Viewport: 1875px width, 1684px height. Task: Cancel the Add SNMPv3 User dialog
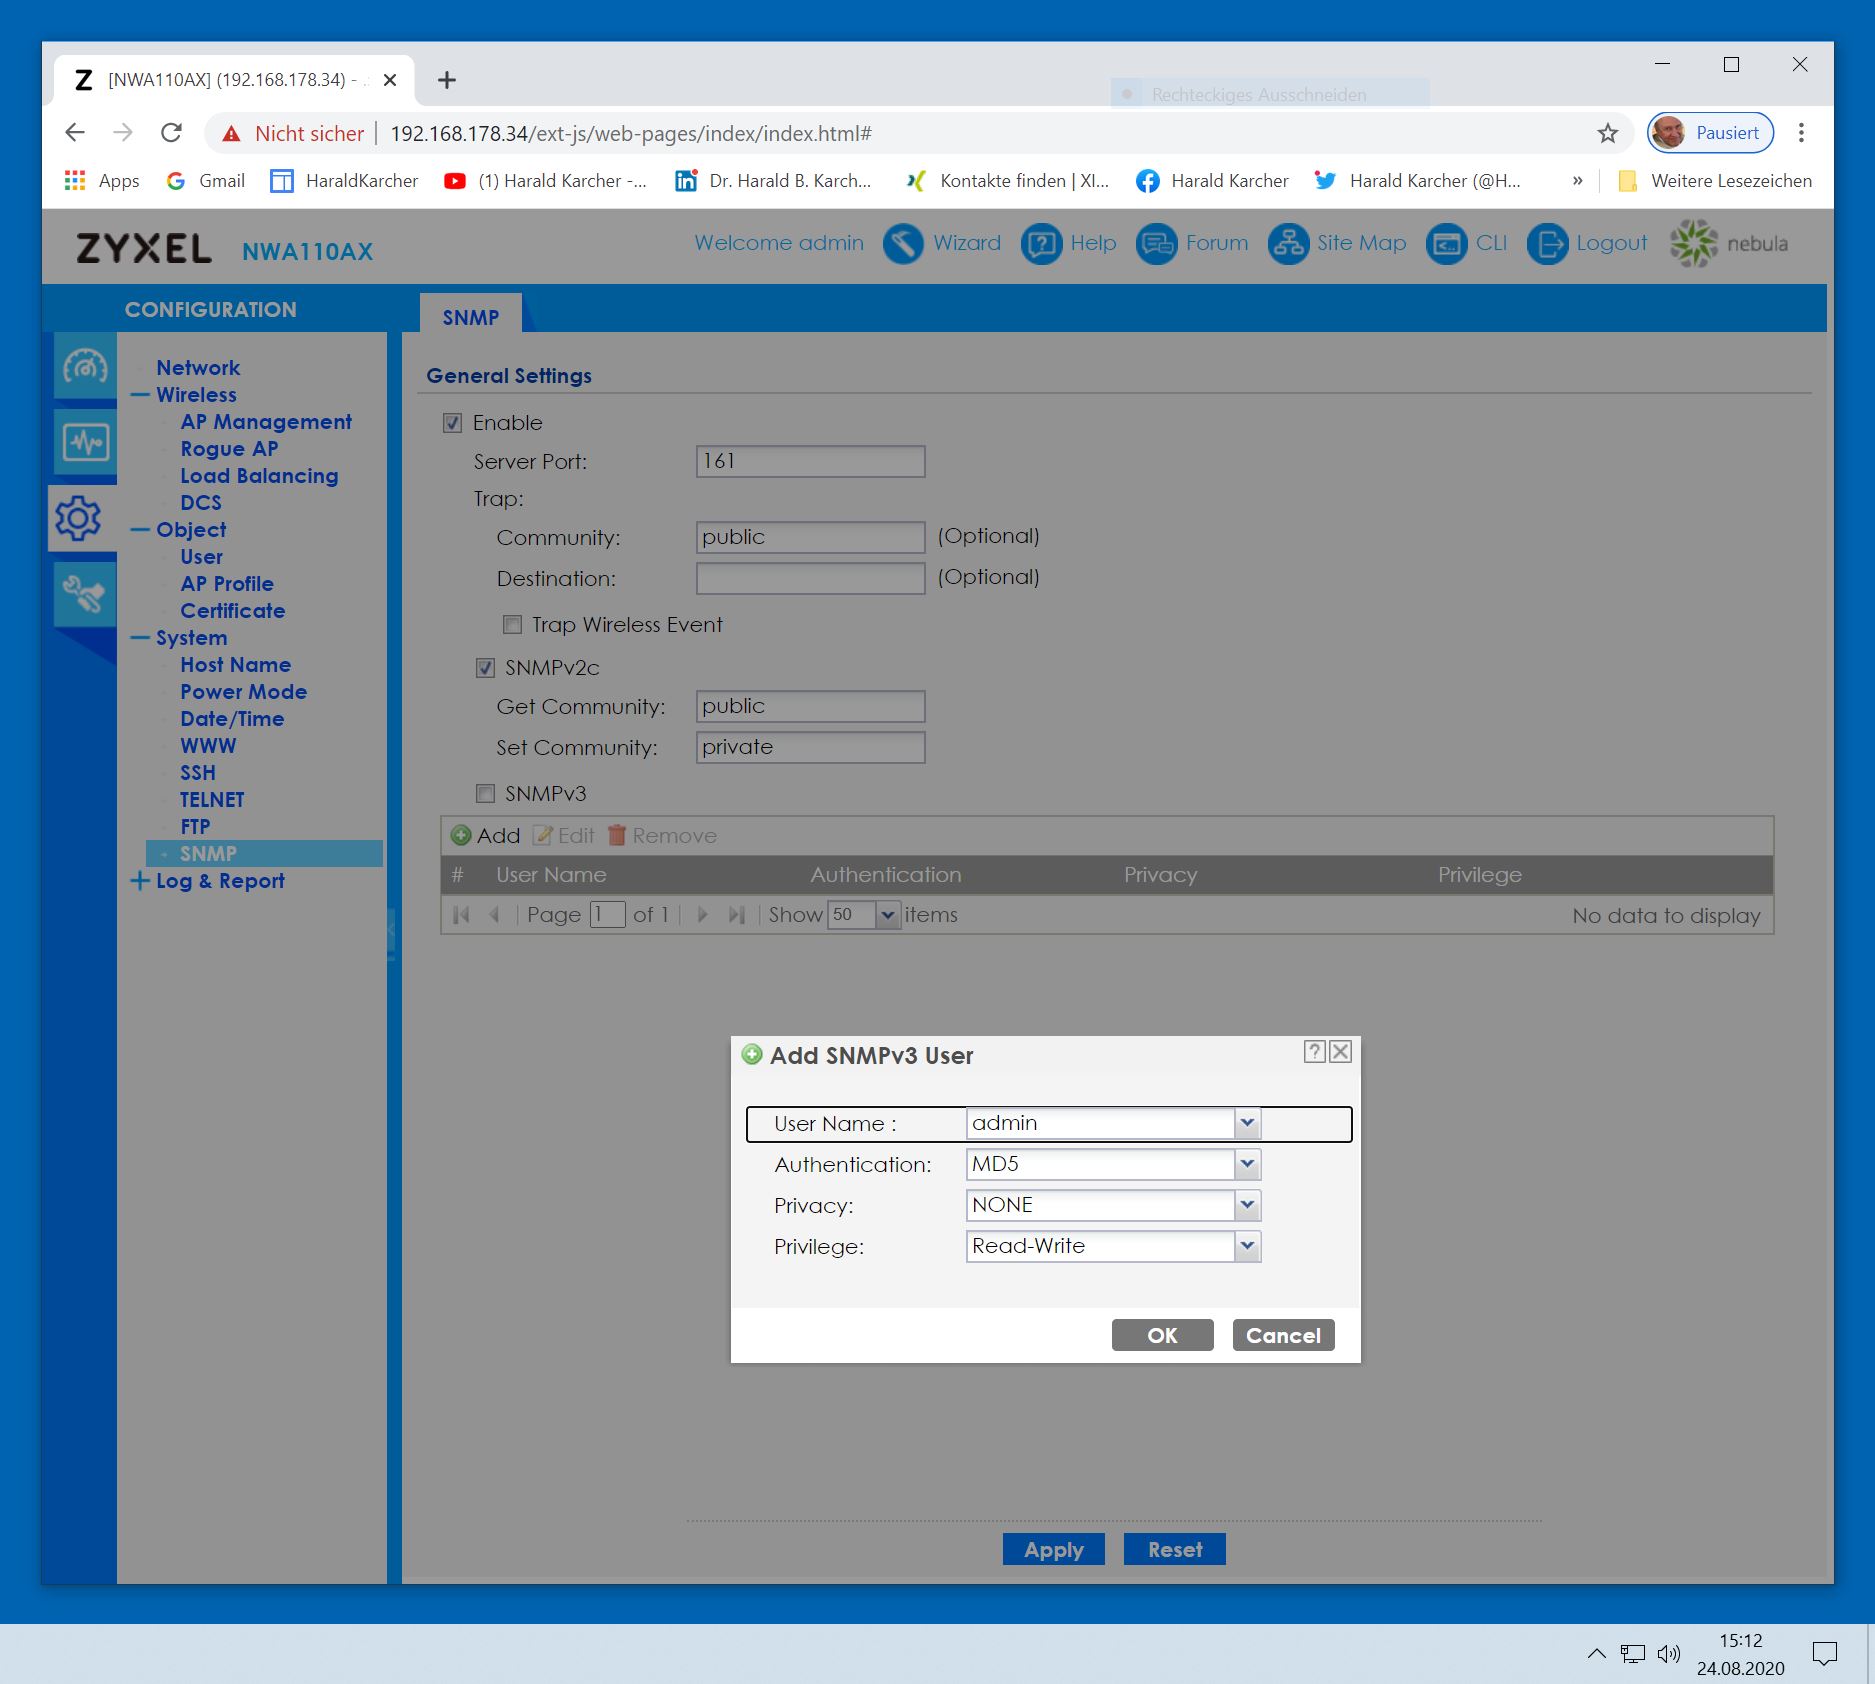[x=1283, y=1335]
